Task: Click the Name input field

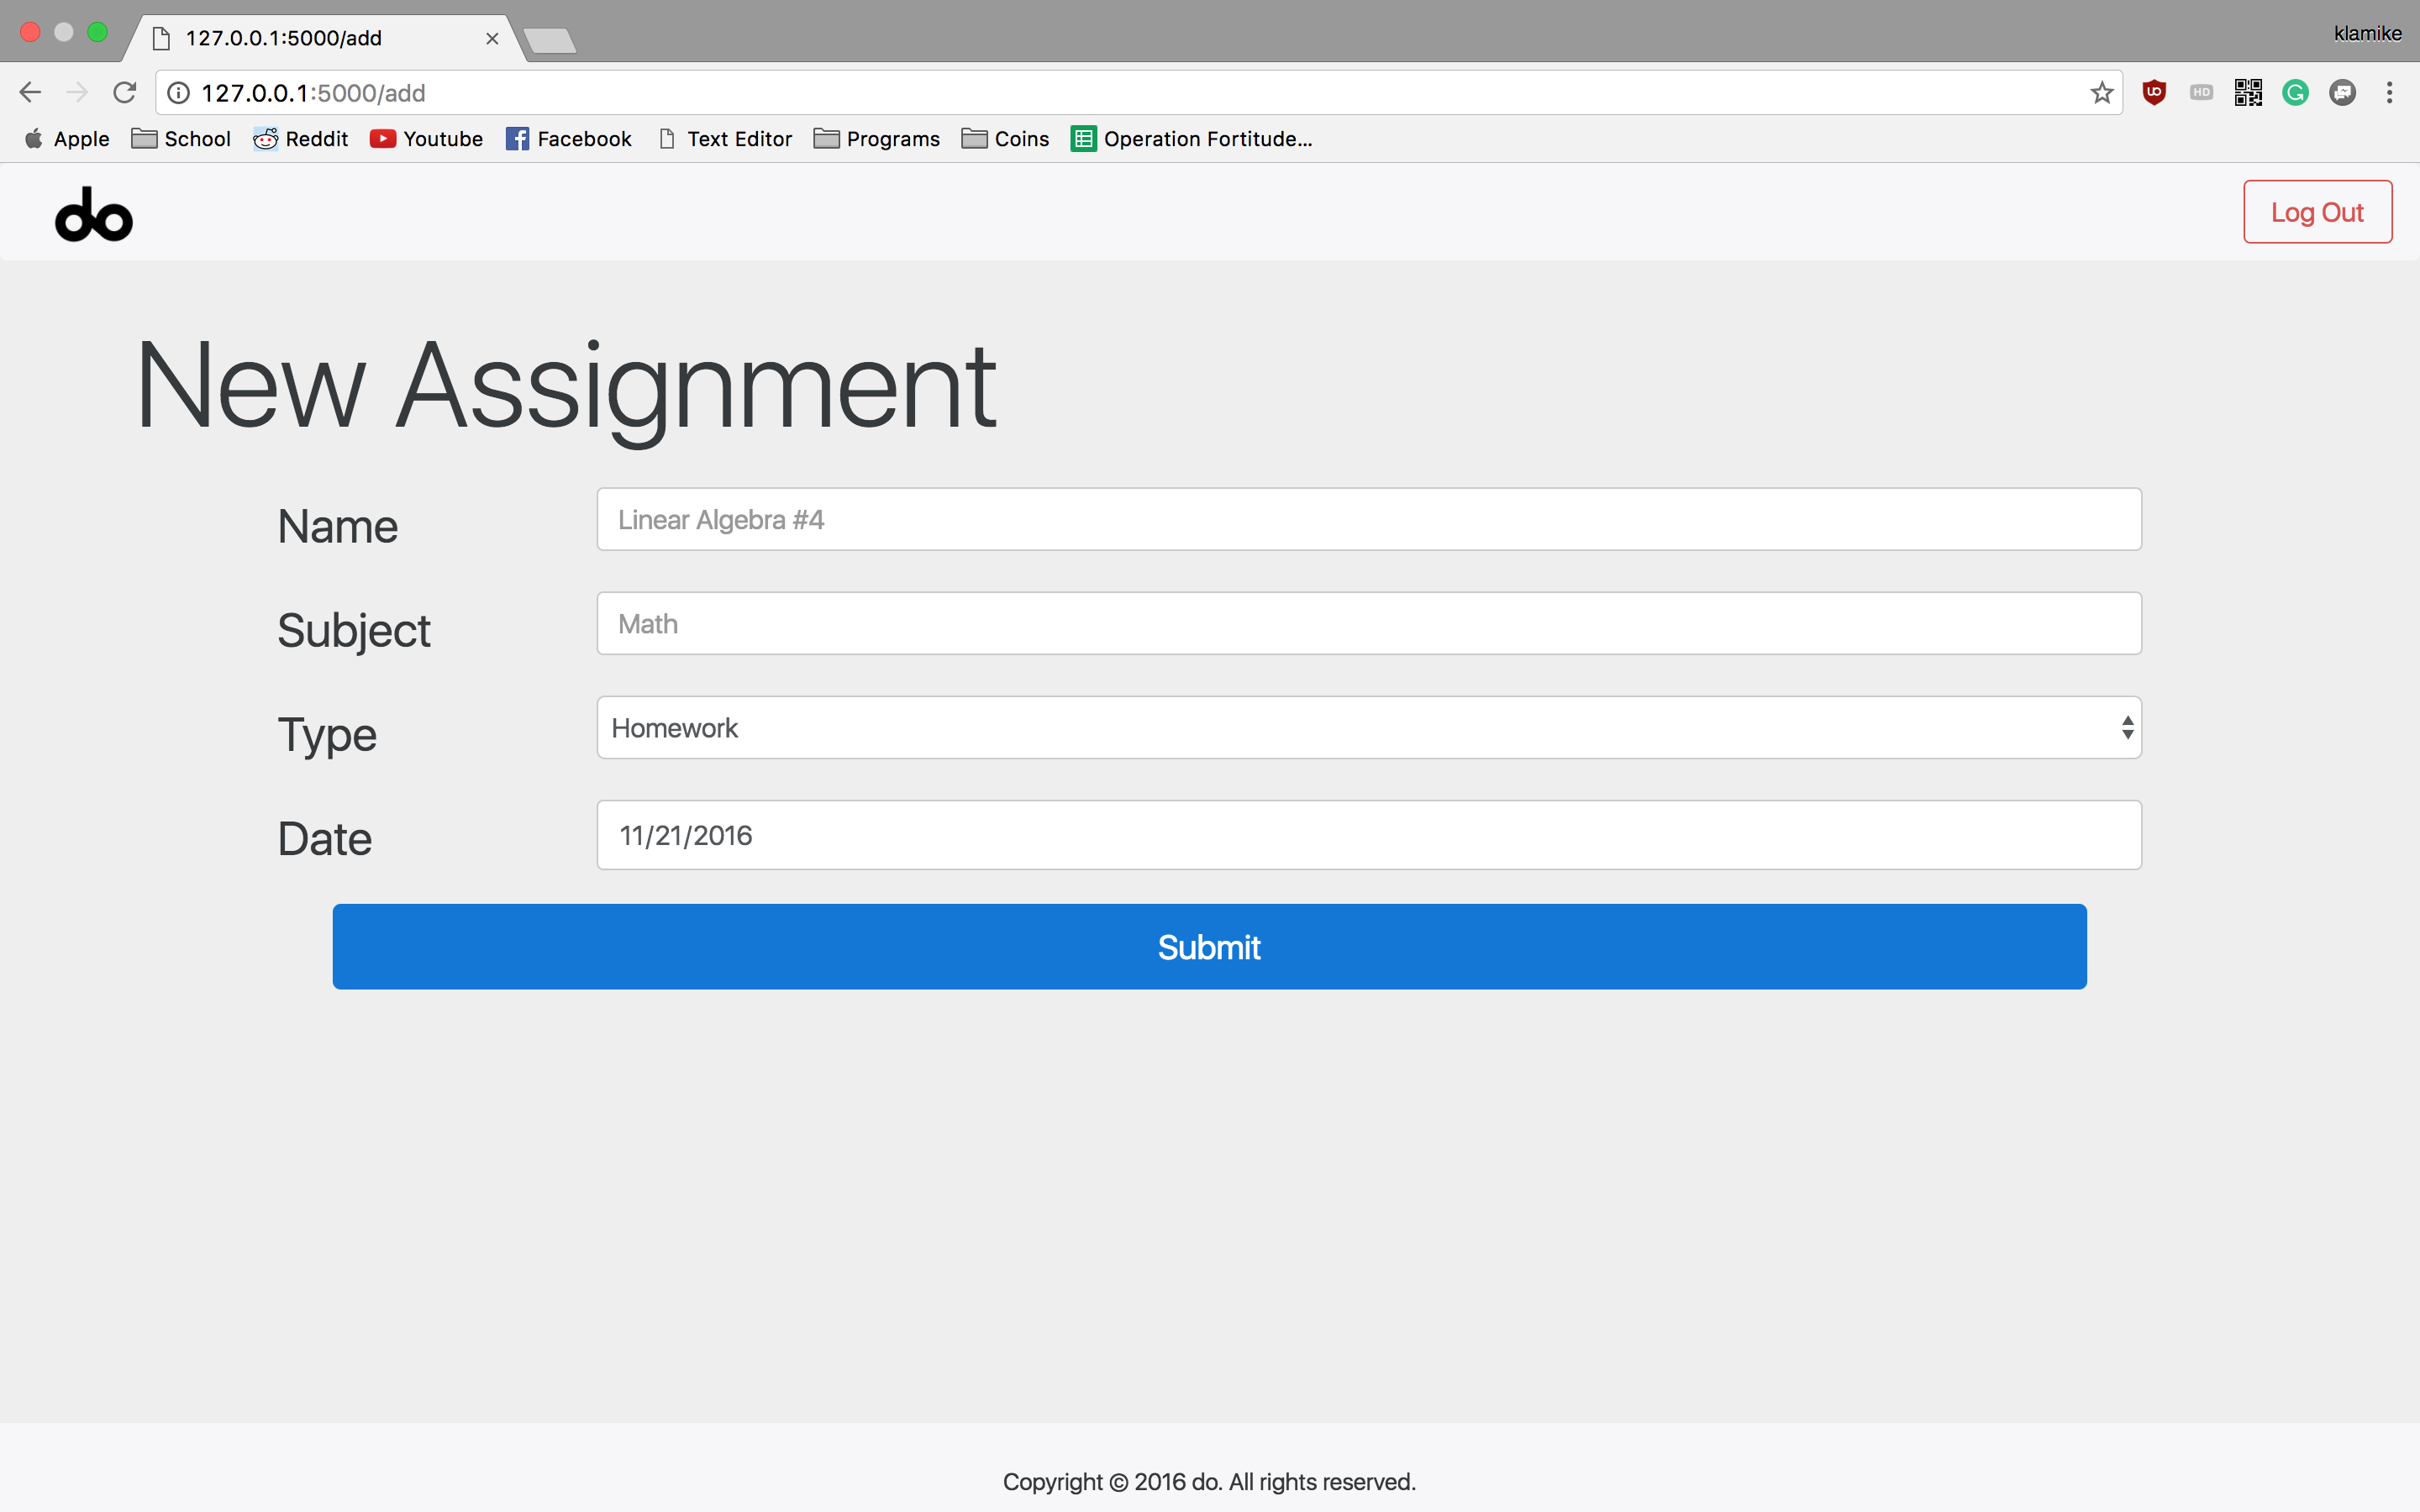Action: click(x=1368, y=520)
